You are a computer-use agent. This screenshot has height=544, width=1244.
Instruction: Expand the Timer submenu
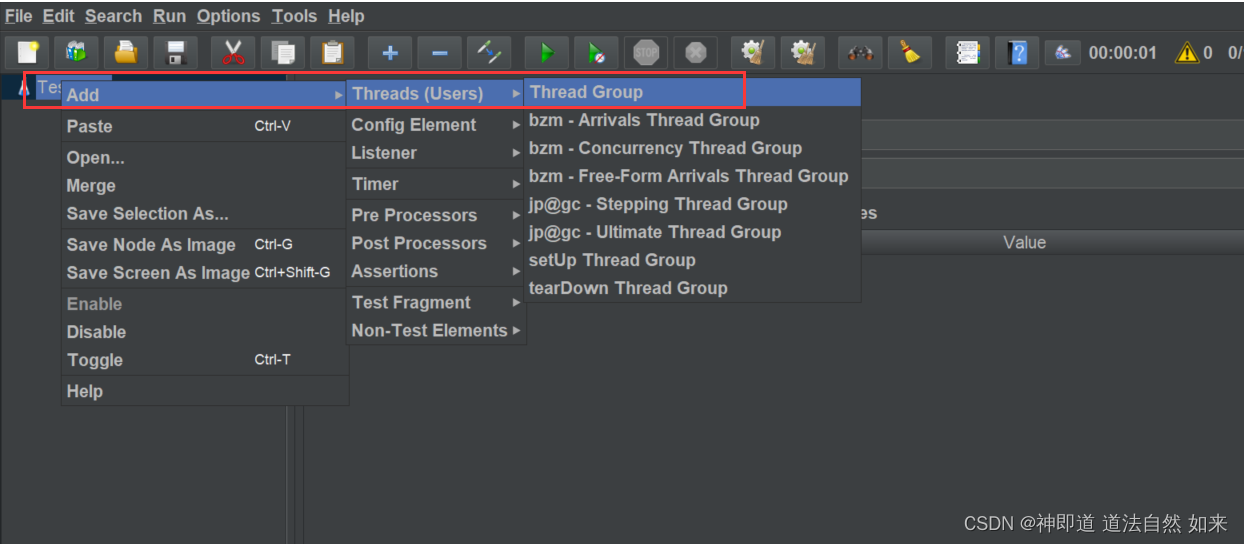[x=435, y=184]
